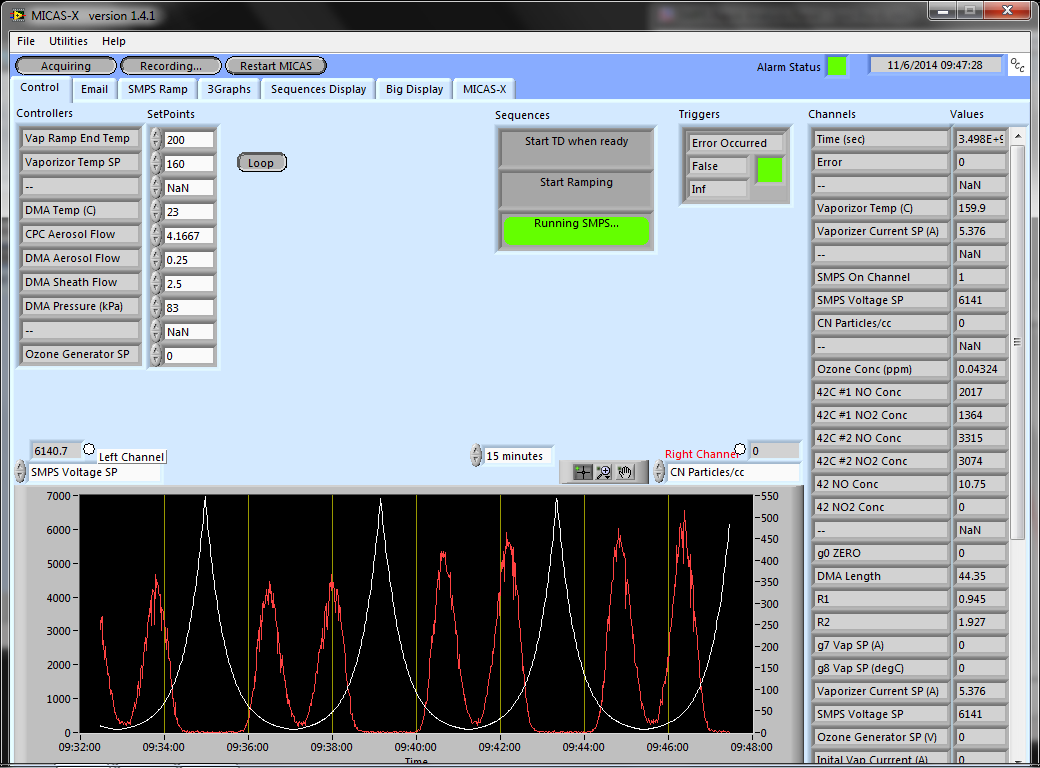Run the Start TD when ready sequence
Viewport: 1040px width, 768px height.
(x=576, y=148)
